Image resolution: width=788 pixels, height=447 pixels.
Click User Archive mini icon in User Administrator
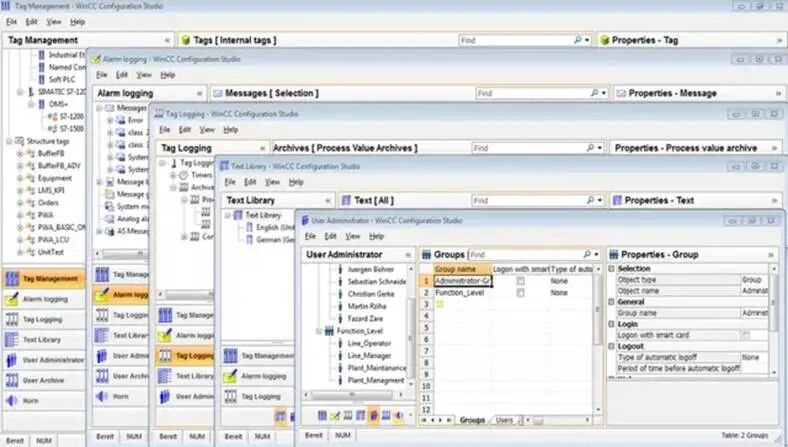point(386,415)
